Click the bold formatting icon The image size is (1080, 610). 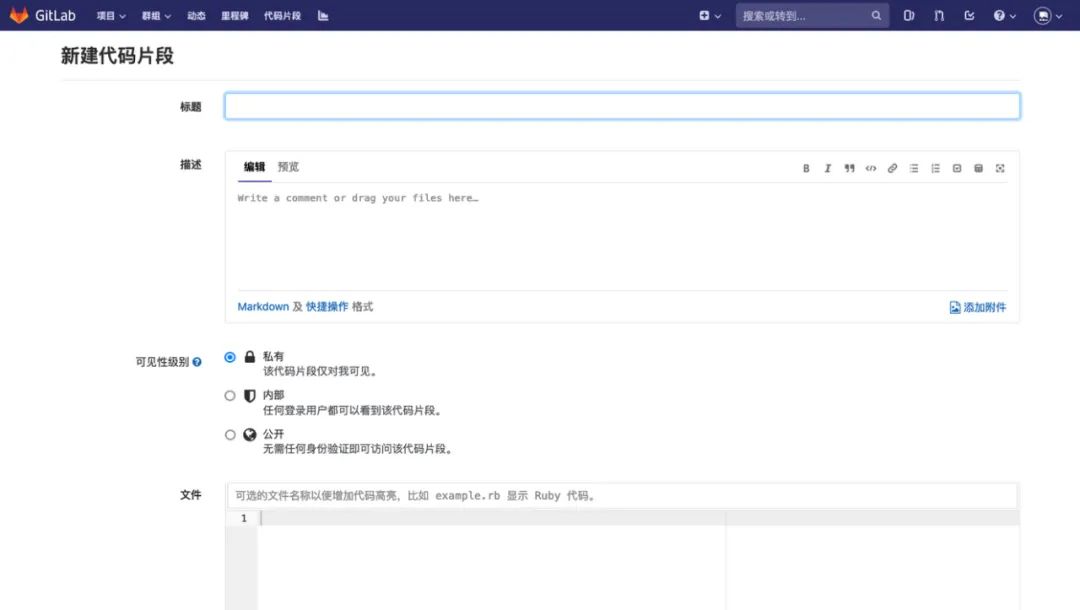click(x=806, y=169)
